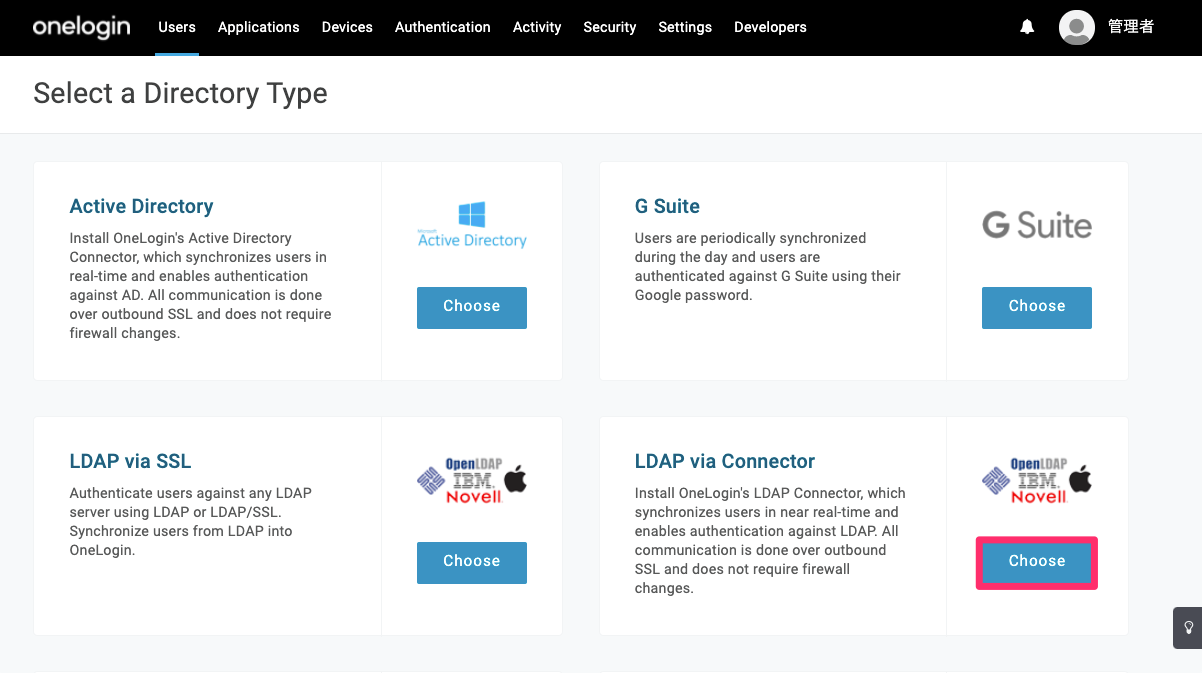Screen dimensions: 1202x673
Task: Click the LDAP via Connector description text
Action: click(x=769, y=541)
